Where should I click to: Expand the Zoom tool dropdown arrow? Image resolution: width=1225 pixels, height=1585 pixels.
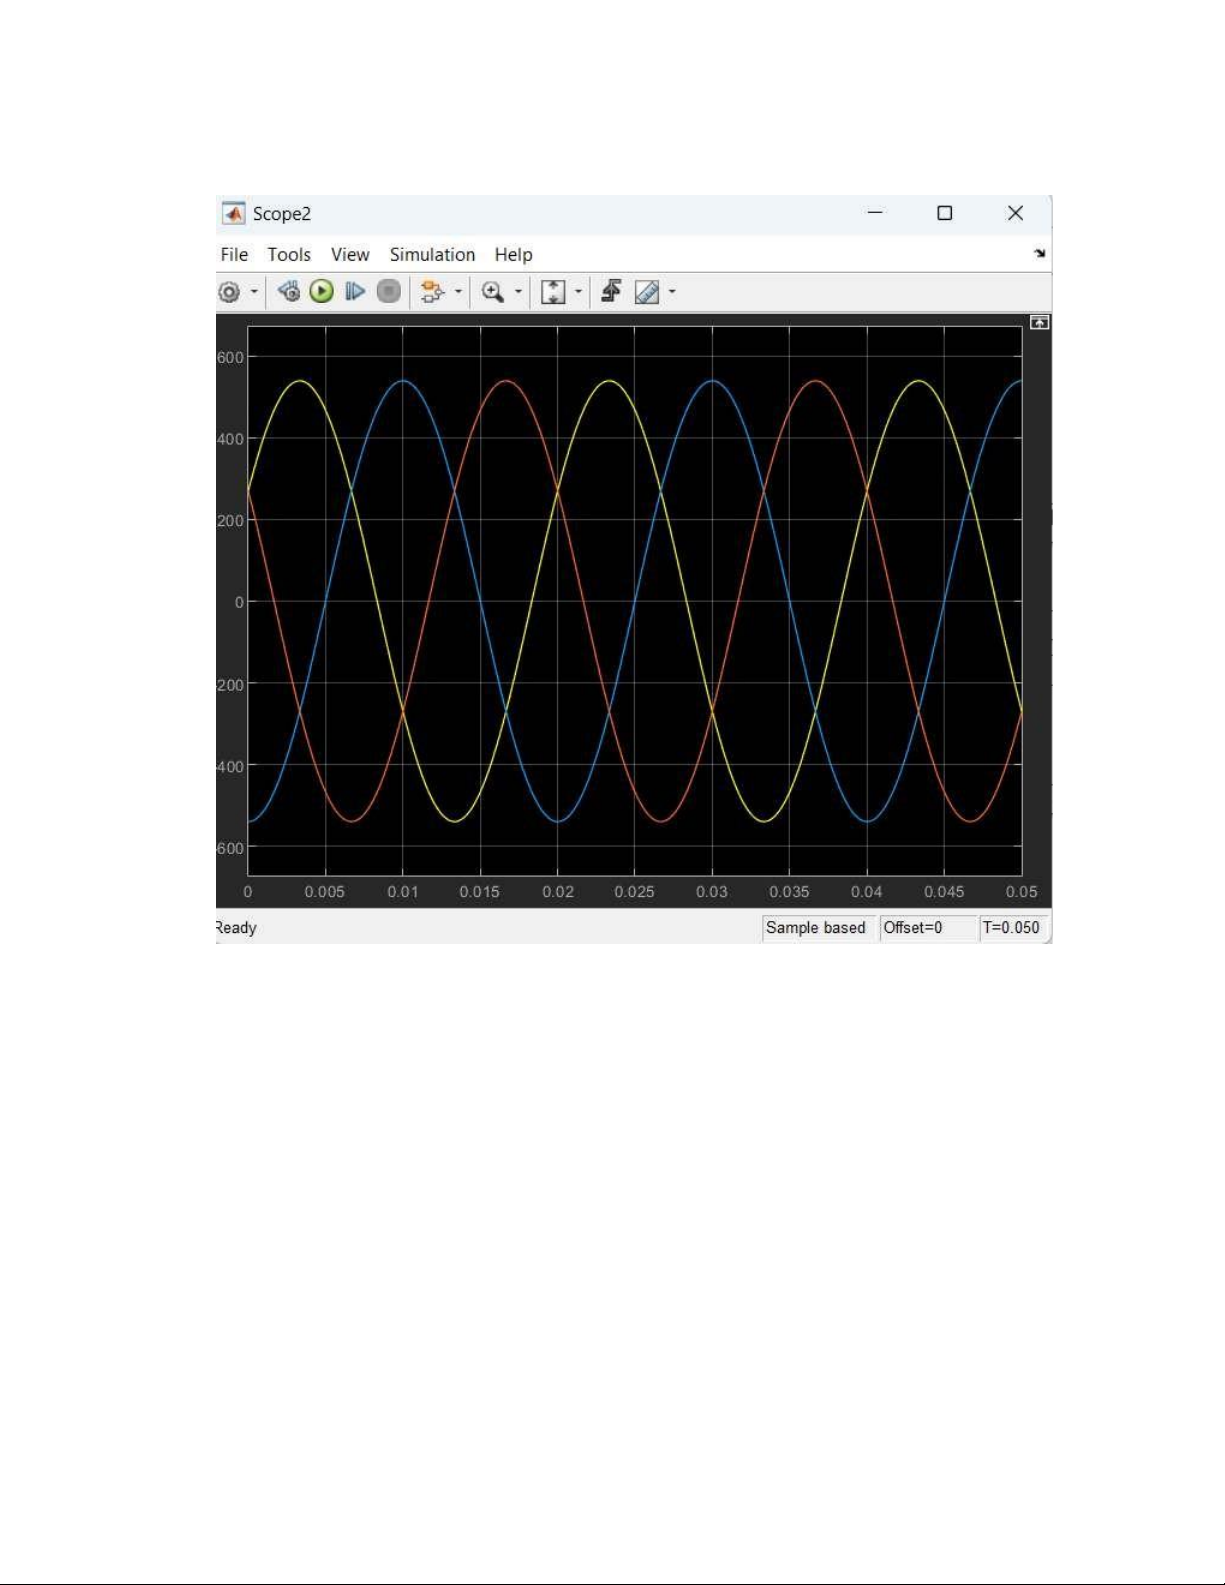(518, 292)
